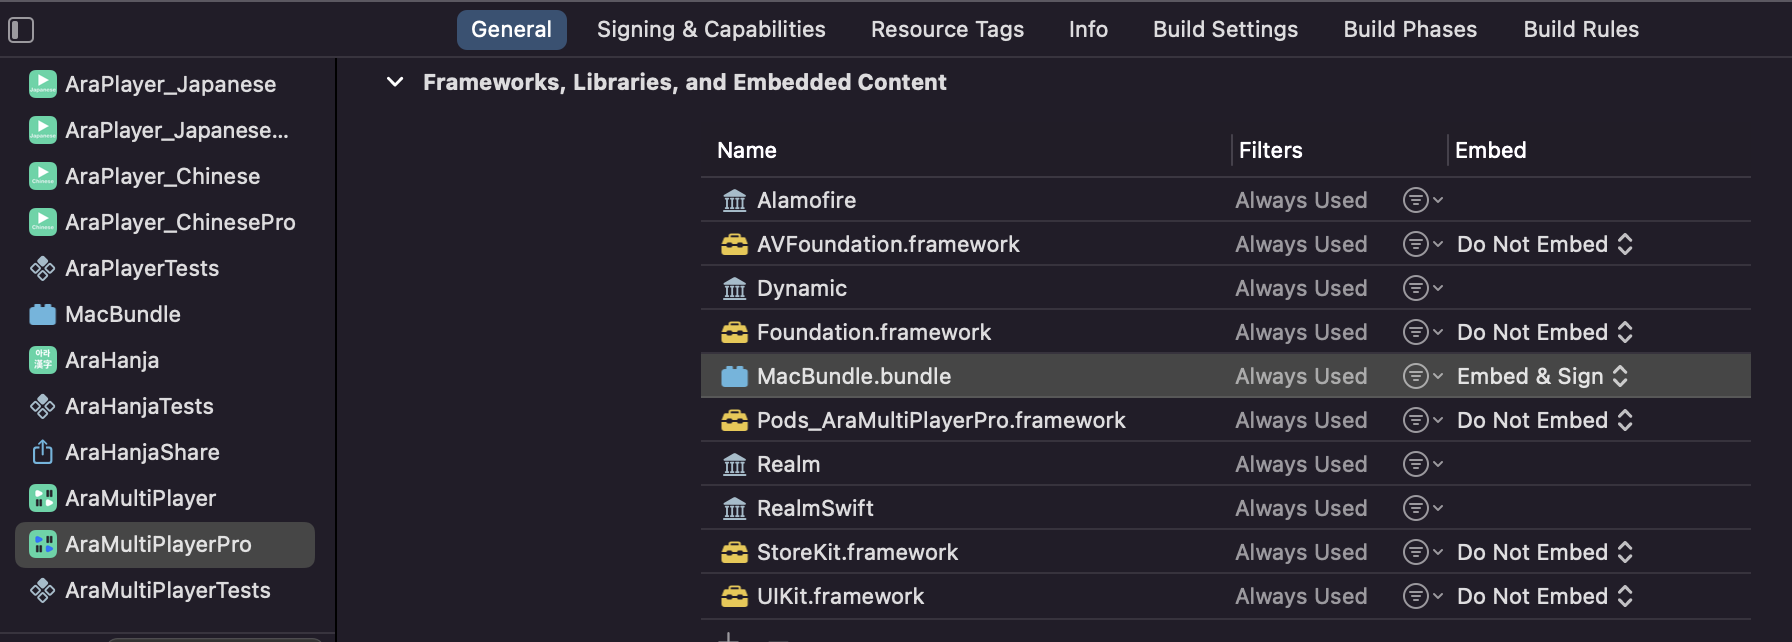Click Always Used for UIKit.framework
The image size is (1792, 642).
point(1301,596)
